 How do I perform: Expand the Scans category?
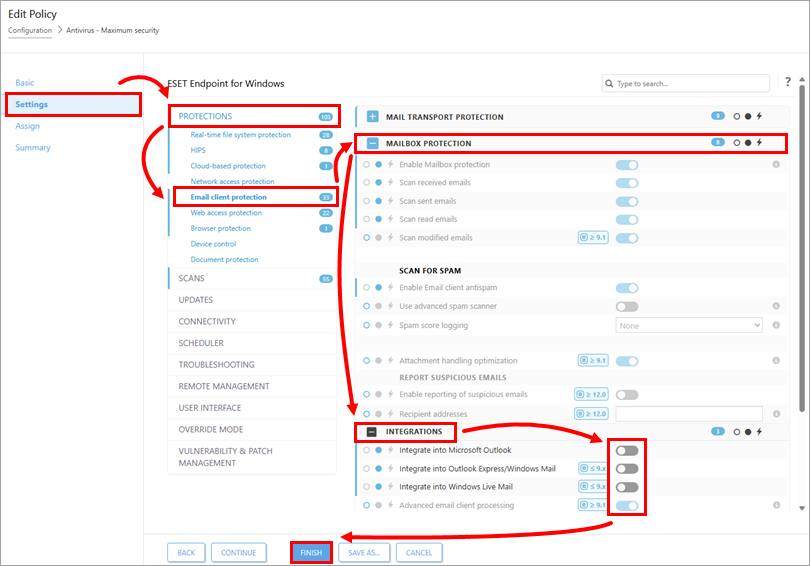click(x=253, y=278)
